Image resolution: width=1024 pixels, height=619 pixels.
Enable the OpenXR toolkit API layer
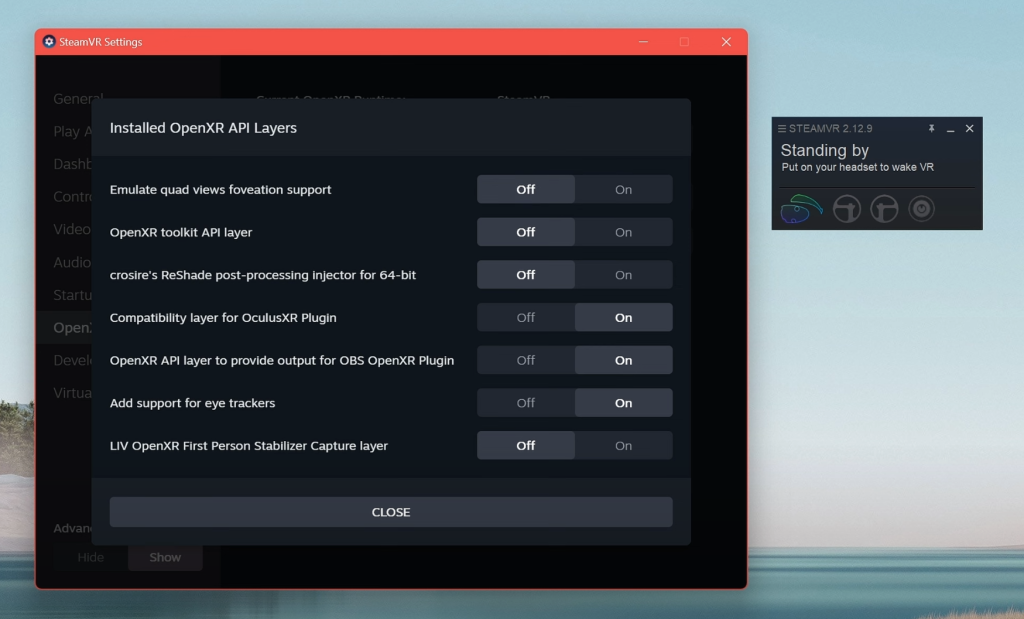tap(623, 232)
